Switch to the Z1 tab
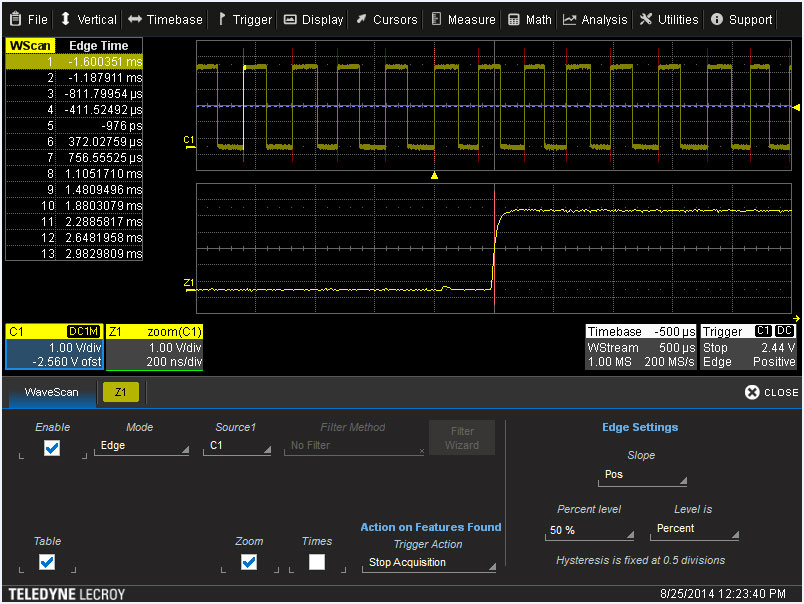 (x=120, y=392)
